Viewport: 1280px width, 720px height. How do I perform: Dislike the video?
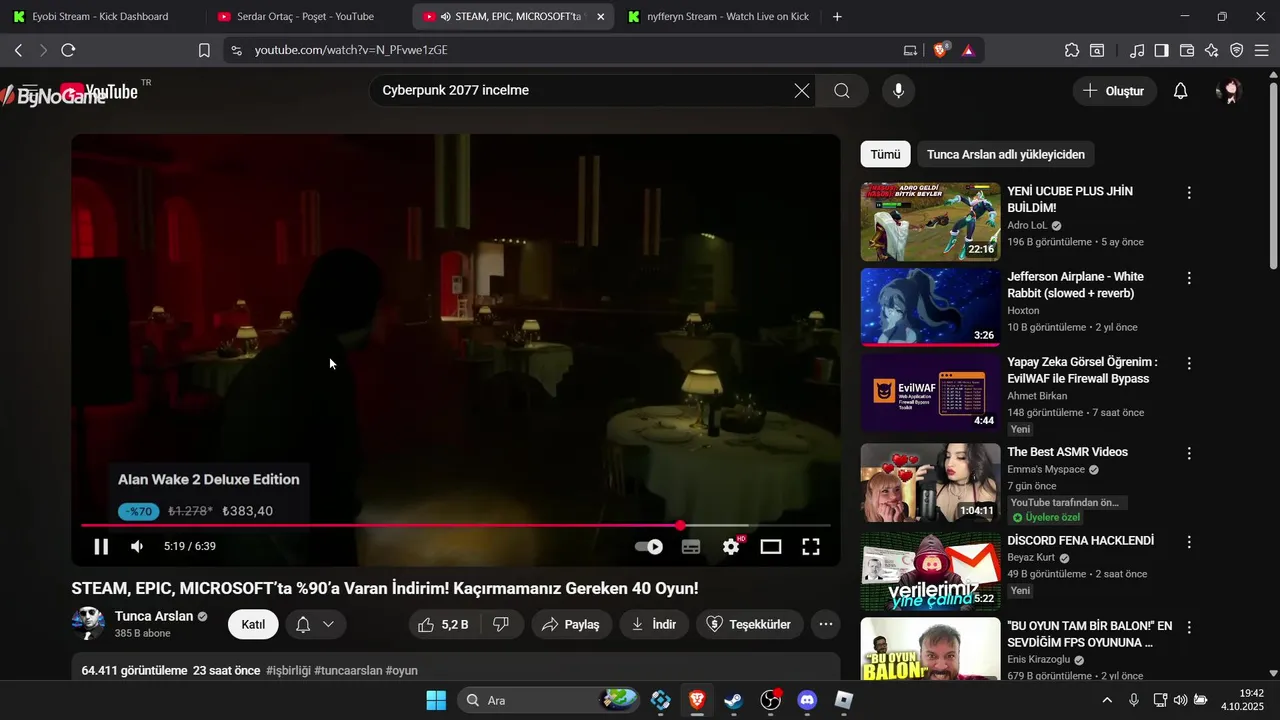(502, 624)
